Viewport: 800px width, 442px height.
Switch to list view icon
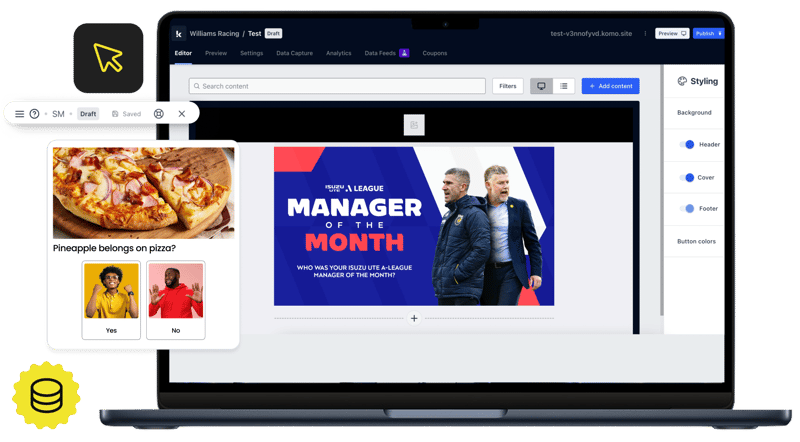(x=564, y=86)
